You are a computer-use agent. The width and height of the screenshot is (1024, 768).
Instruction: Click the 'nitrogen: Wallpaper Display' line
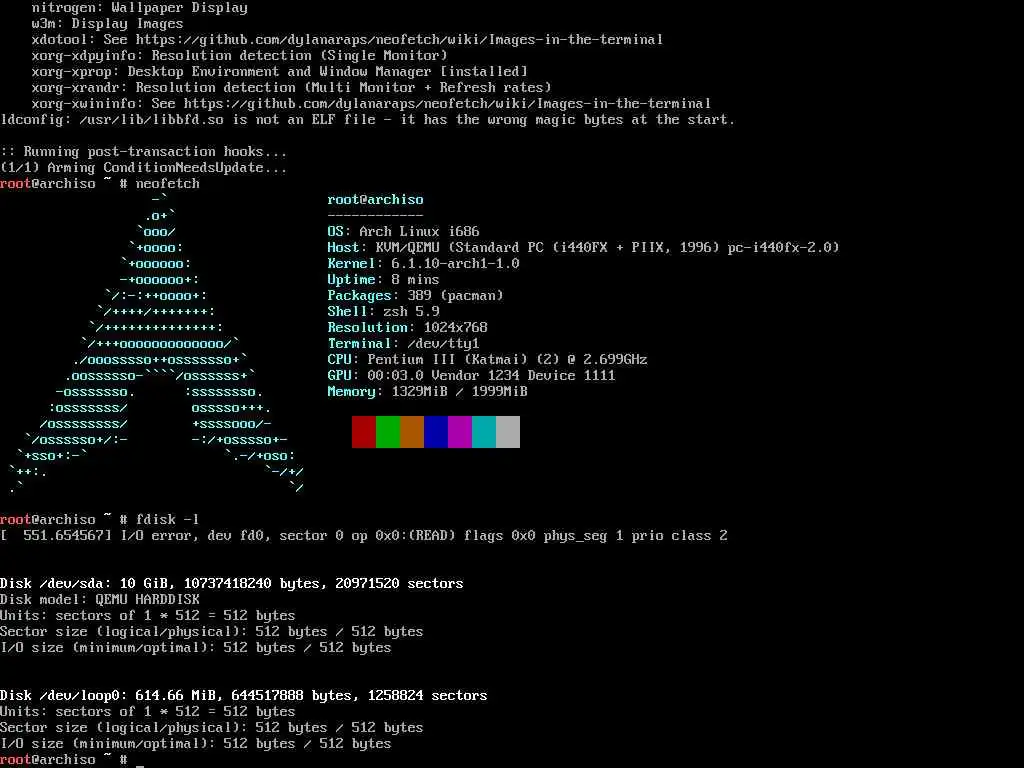pos(140,8)
